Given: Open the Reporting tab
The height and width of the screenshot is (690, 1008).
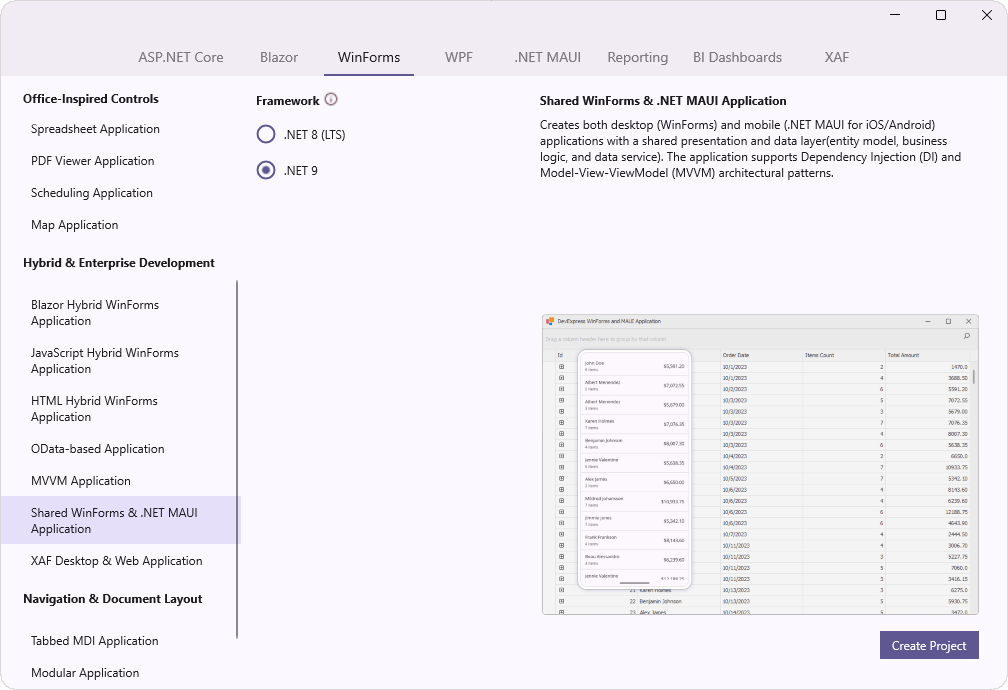Looking at the screenshot, I should (x=637, y=57).
